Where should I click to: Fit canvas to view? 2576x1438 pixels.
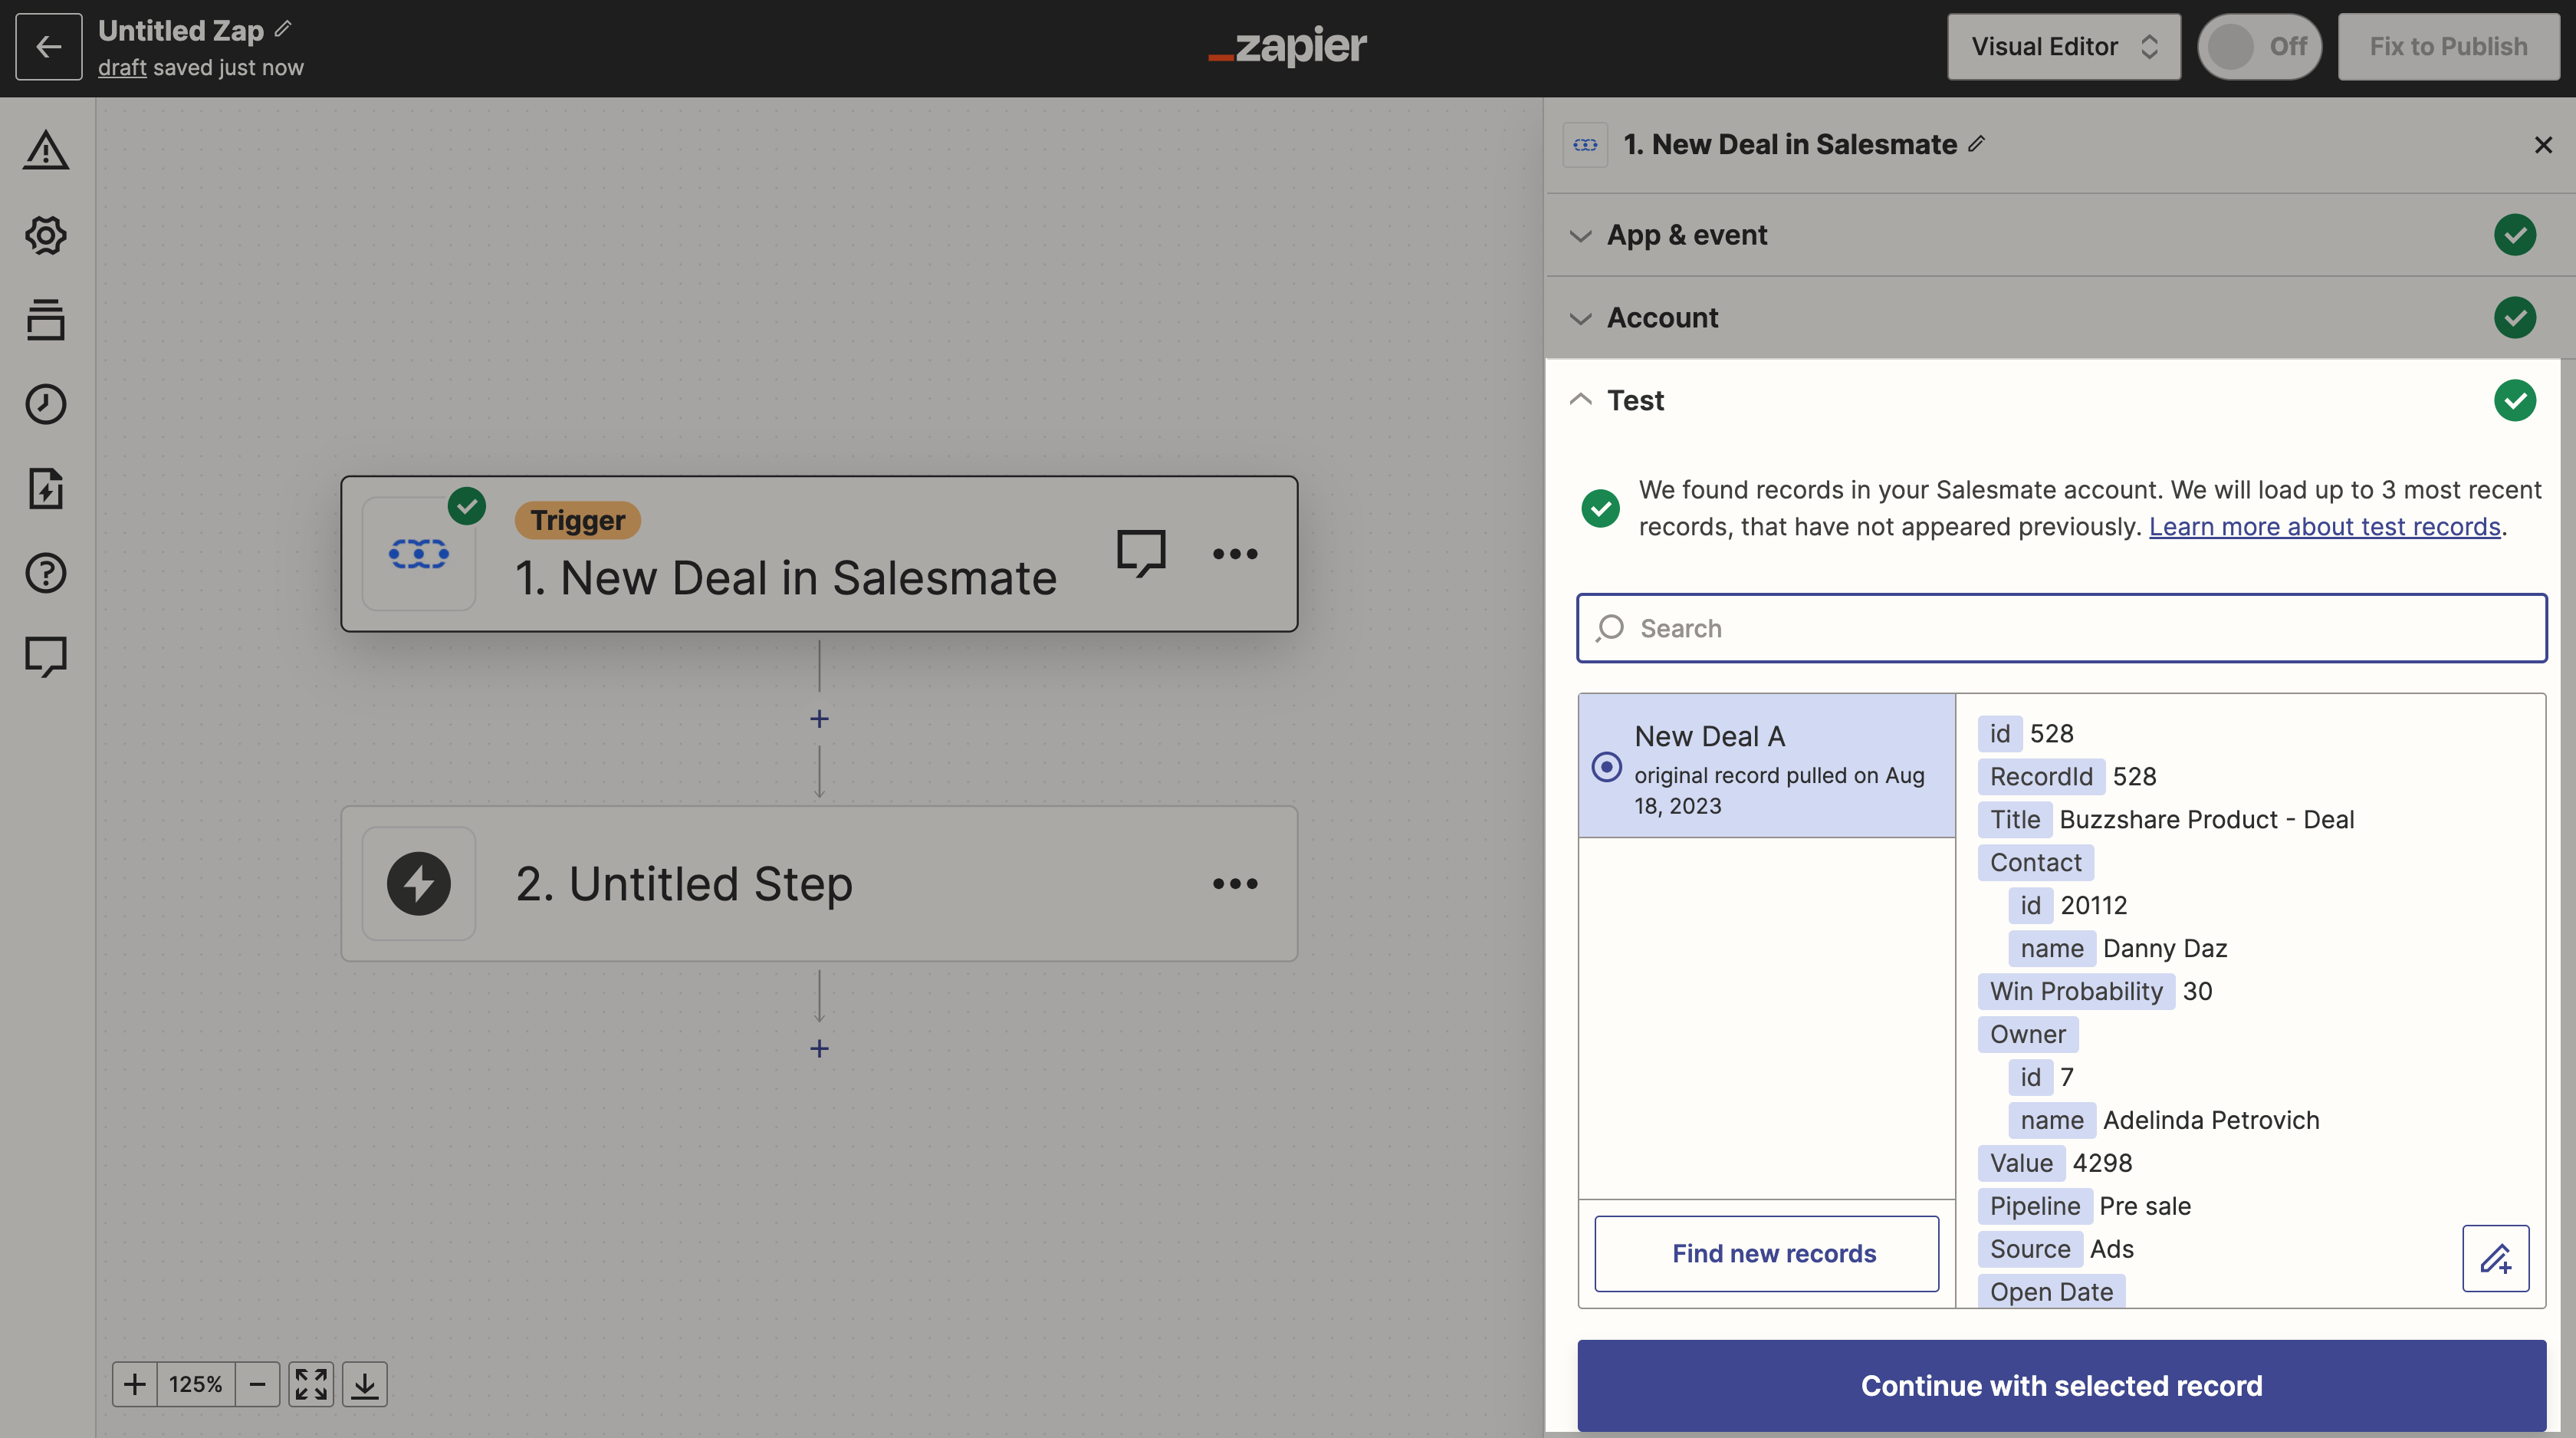(x=311, y=1384)
